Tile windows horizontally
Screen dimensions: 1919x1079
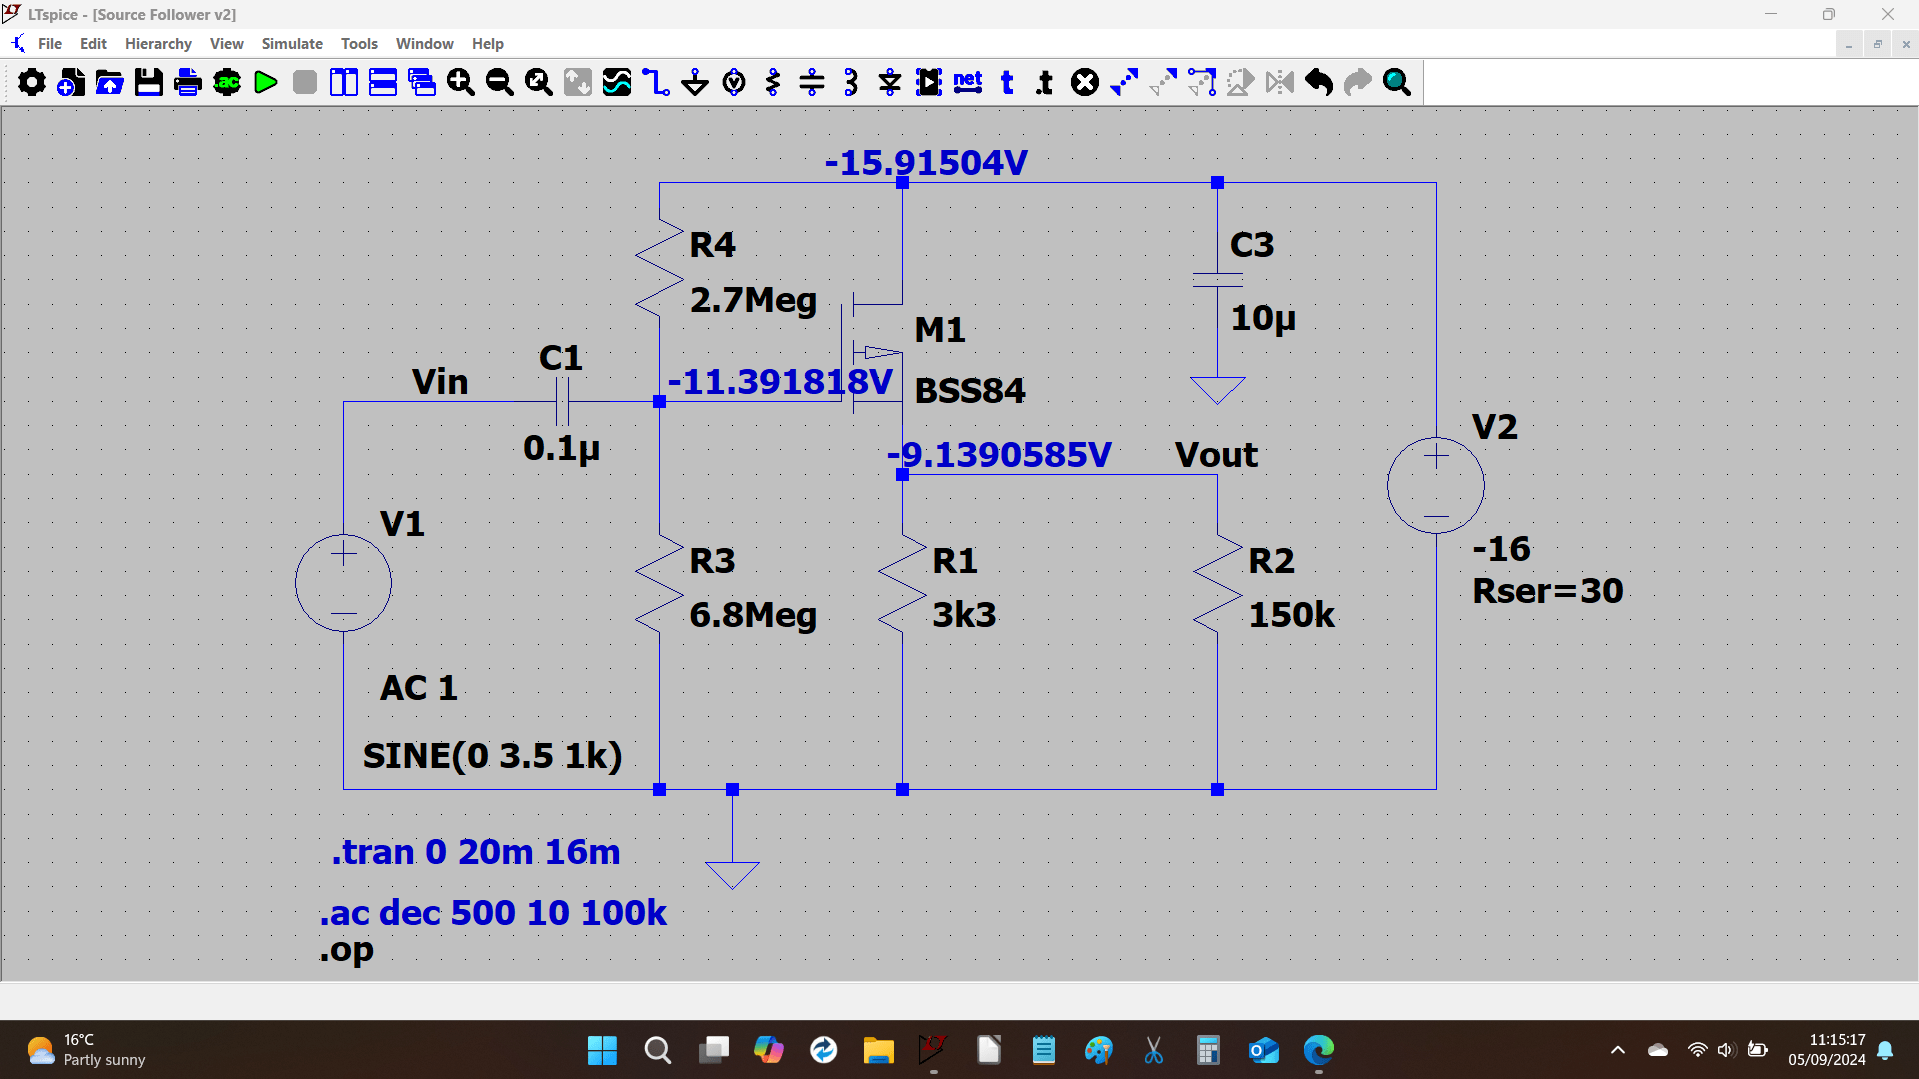pyautogui.click(x=383, y=82)
